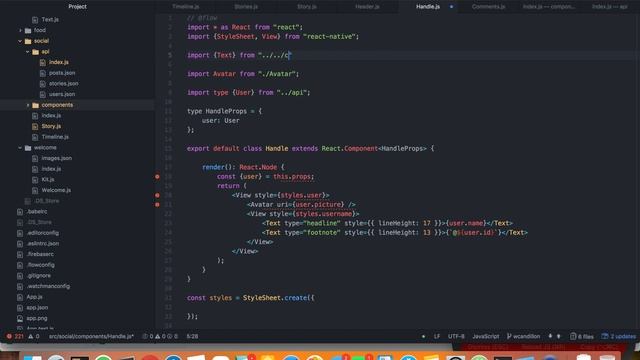Open Story.js in the tree
Screen dimensions: 640x360
[x=51, y=127]
